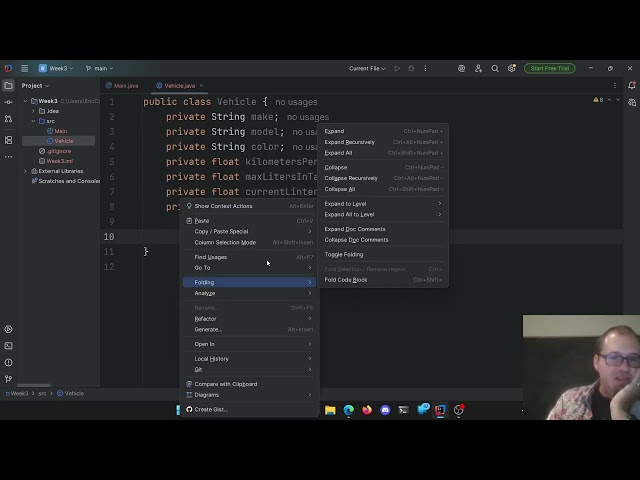
Task: Open Discord from taskbar
Action: [385, 410]
